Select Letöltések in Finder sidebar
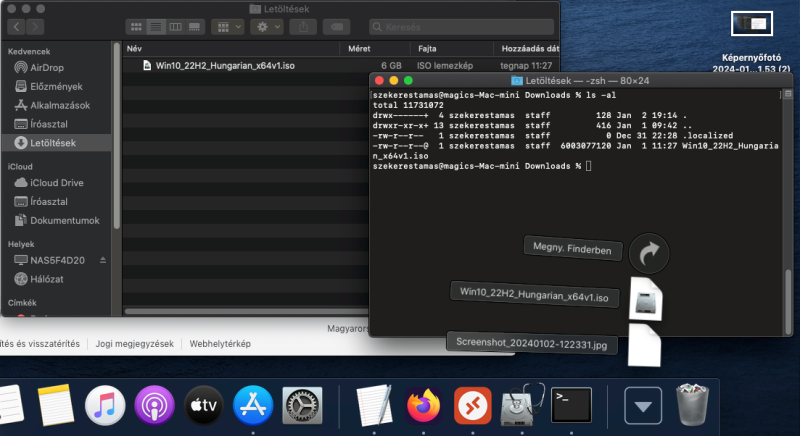 tap(56, 143)
